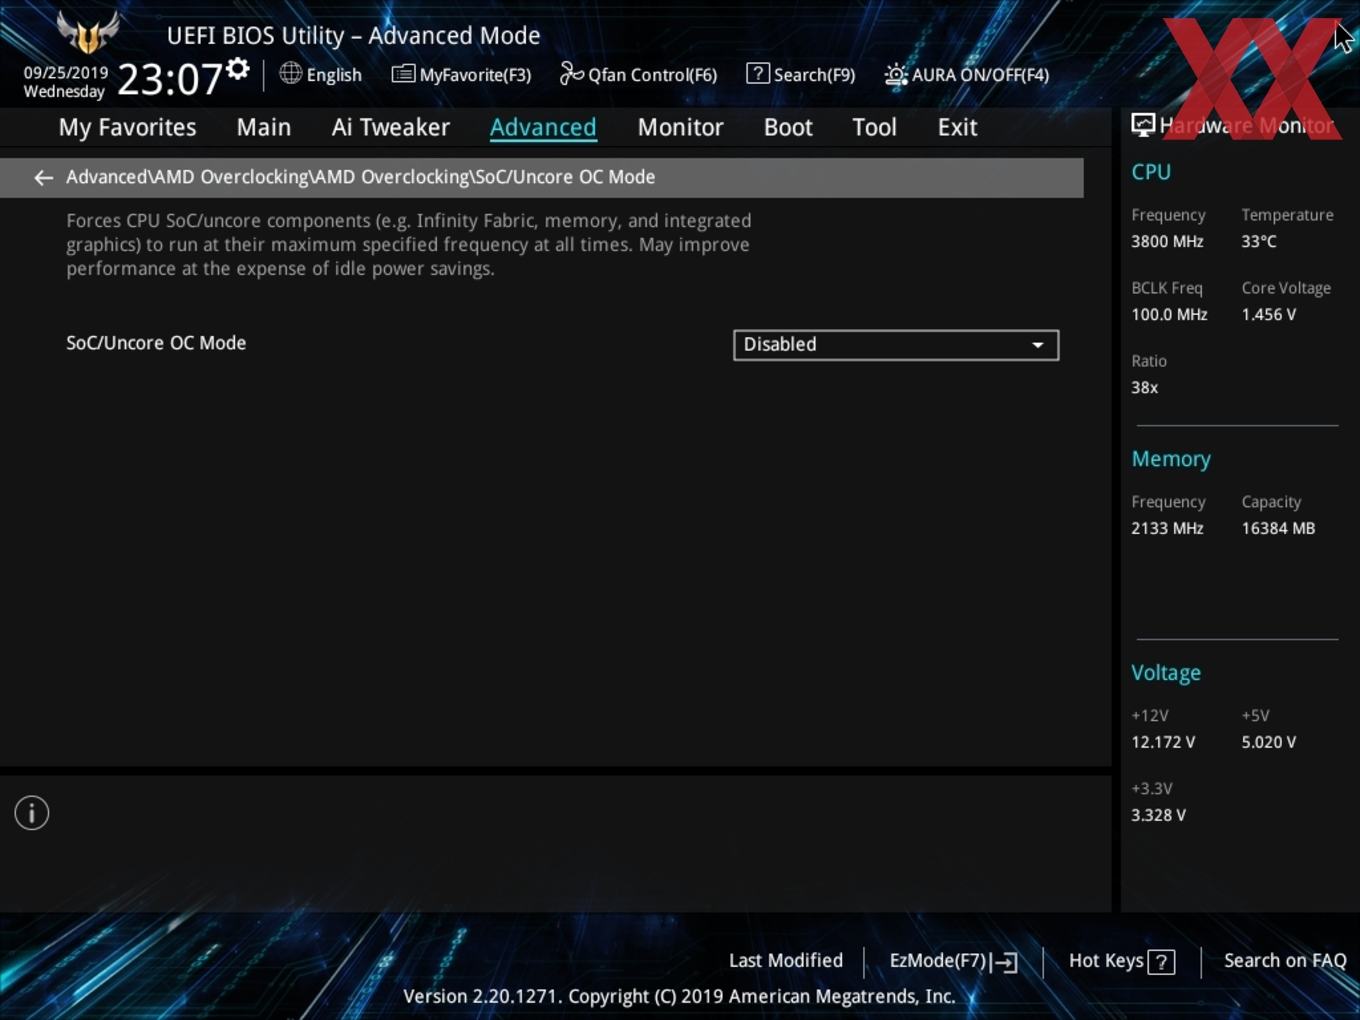Open the Tool tab

[874, 127]
